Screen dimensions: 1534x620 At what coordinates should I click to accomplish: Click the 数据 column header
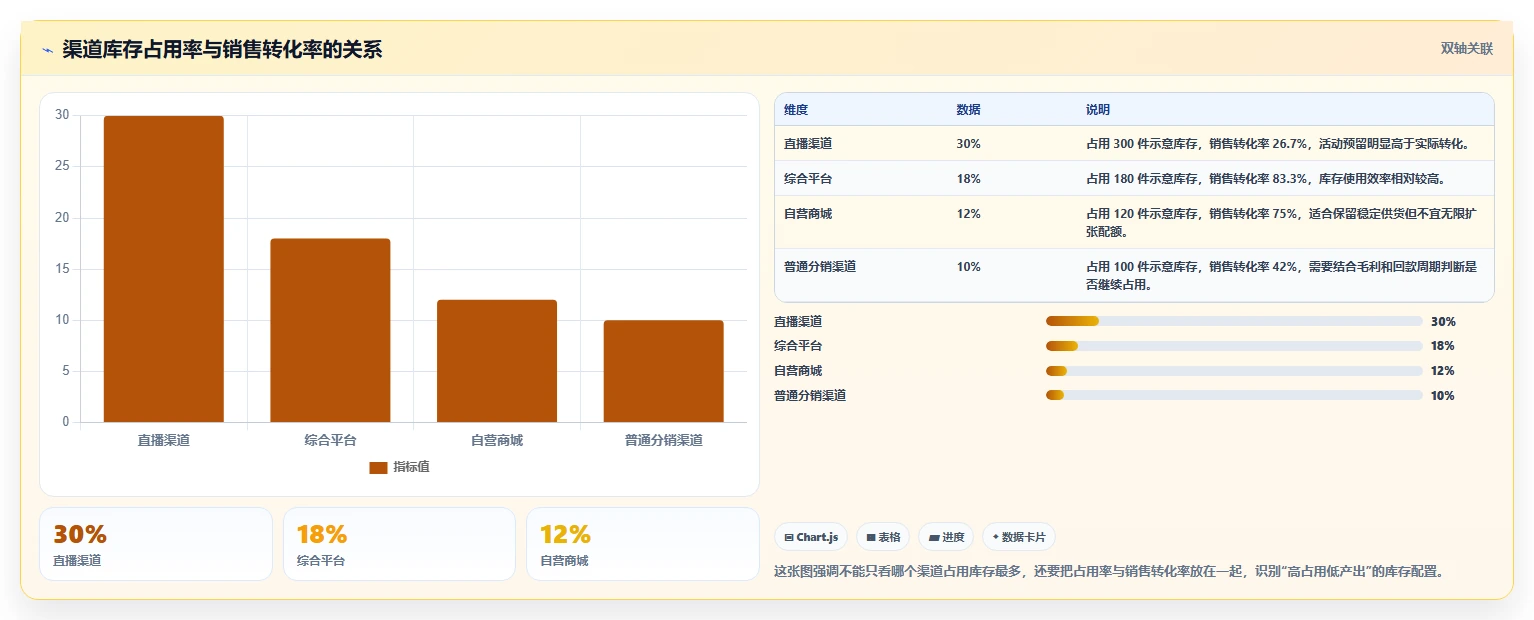(x=968, y=109)
